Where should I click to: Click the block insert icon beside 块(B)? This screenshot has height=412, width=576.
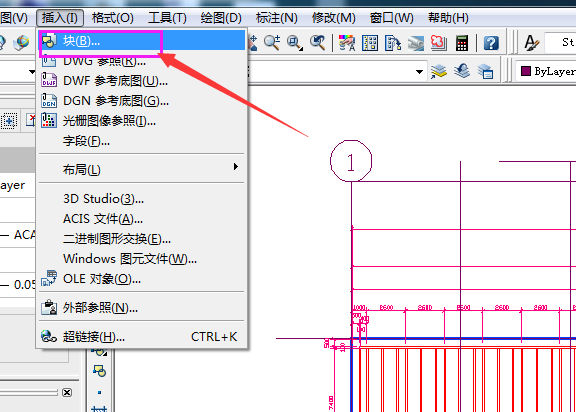[49, 40]
